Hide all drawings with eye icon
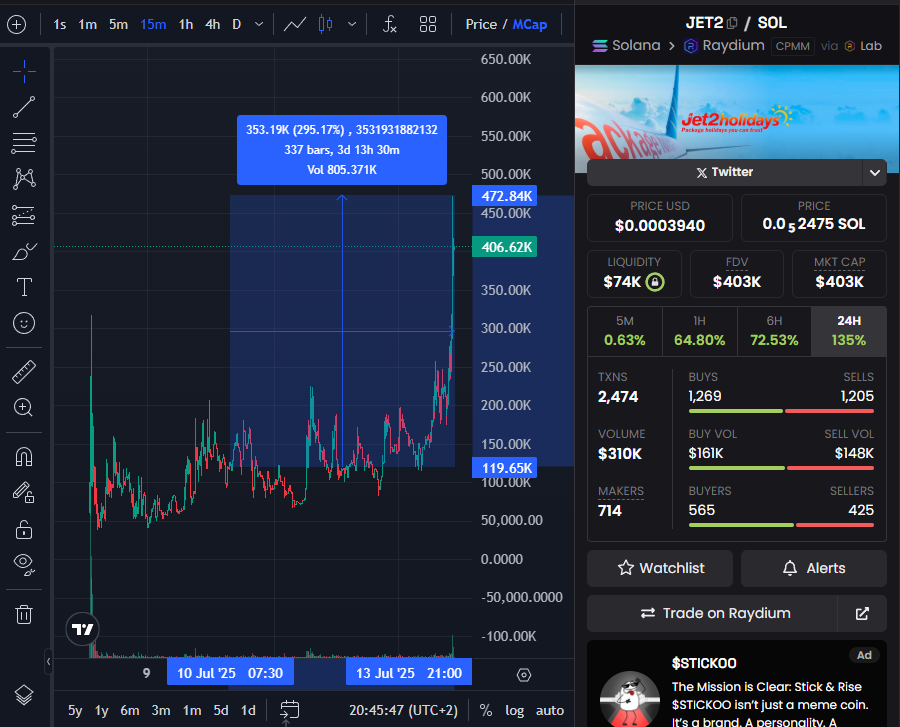This screenshot has height=727, width=900. [x=24, y=565]
